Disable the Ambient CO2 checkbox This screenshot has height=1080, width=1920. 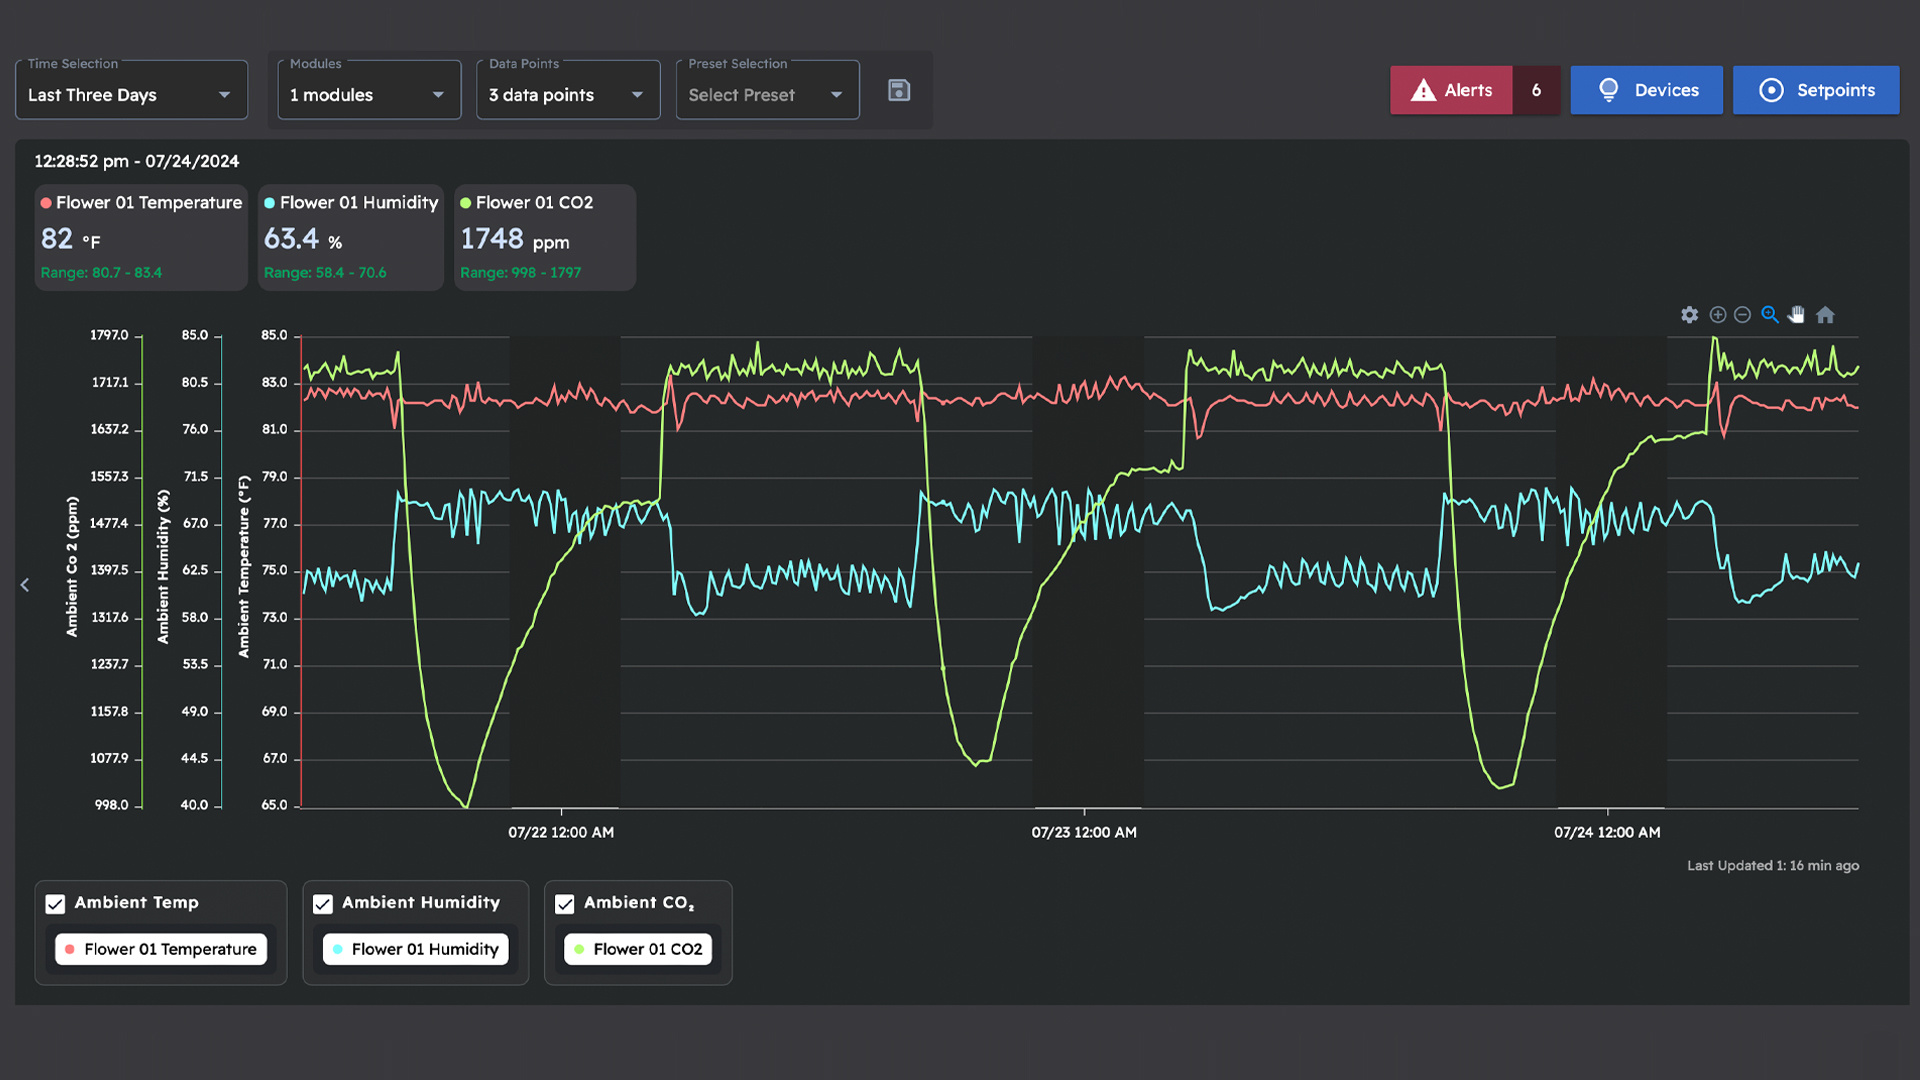(565, 904)
